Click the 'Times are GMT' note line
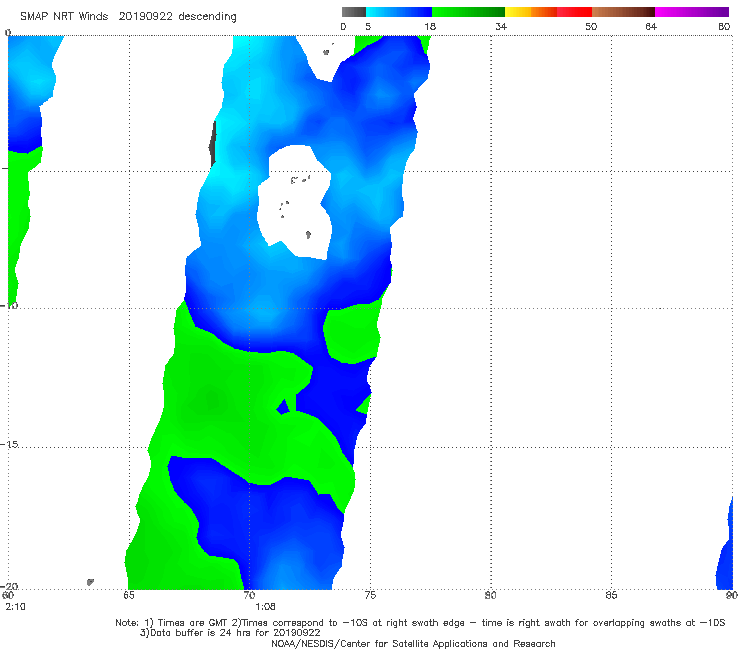This screenshot has width=740, height=650. tap(420, 623)
